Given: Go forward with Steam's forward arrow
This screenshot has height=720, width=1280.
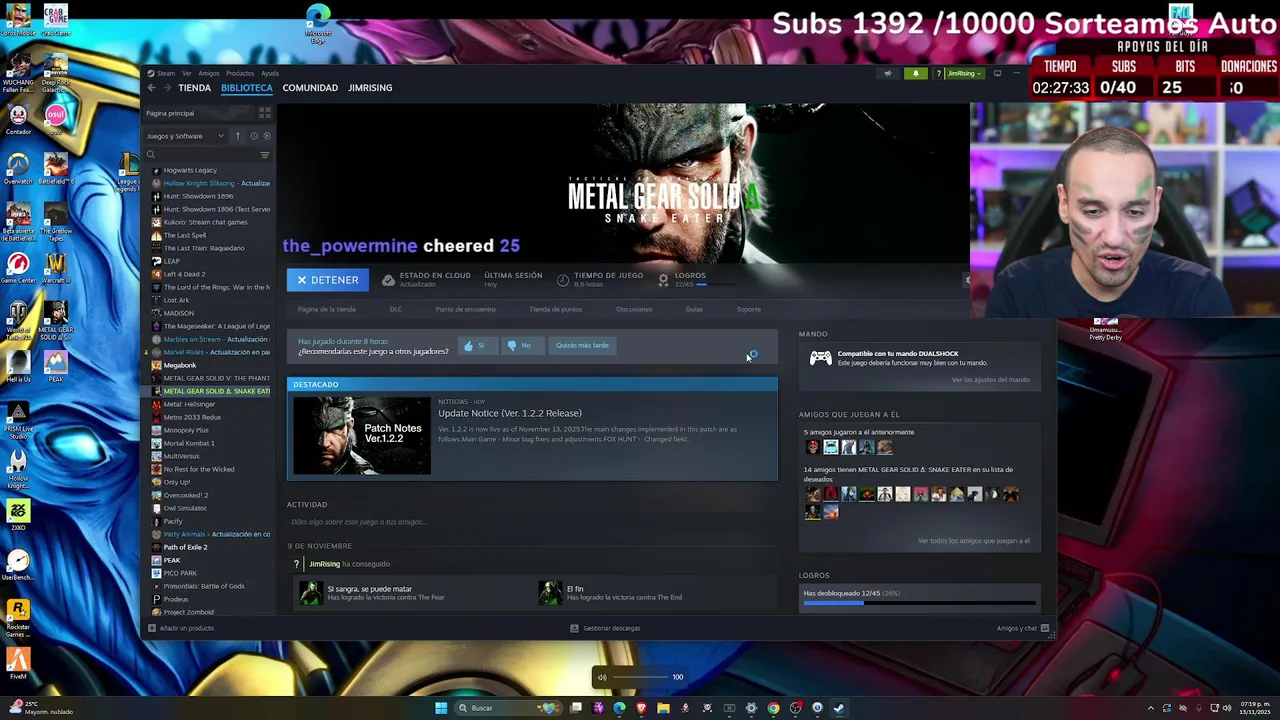Looking at the screenshot, I should pyautogui.click(x=166, y=88).
